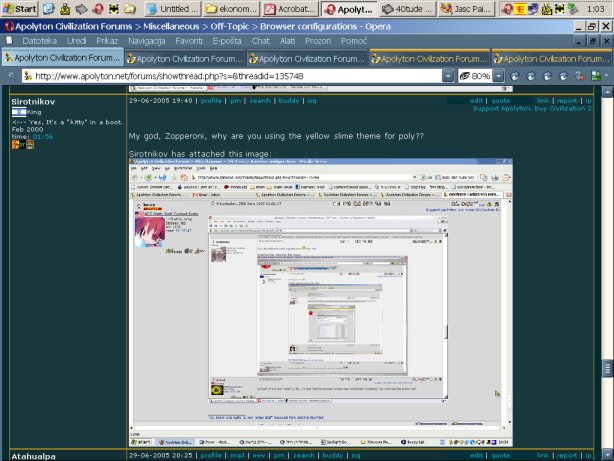Click the page icon left of the URL
The height and width of the screenshot is (461, 614).
(10, 76)
